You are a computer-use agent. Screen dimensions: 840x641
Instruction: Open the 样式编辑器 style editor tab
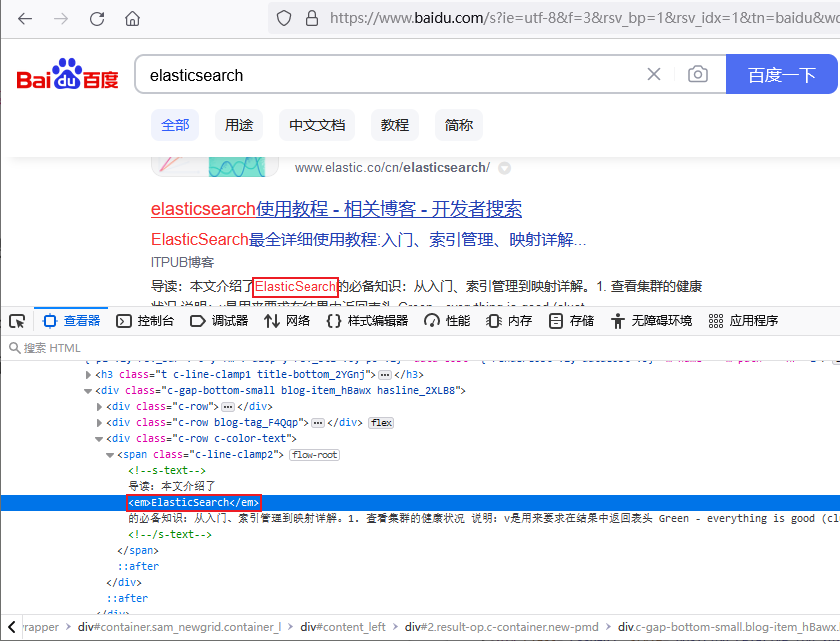coord(368,321)
